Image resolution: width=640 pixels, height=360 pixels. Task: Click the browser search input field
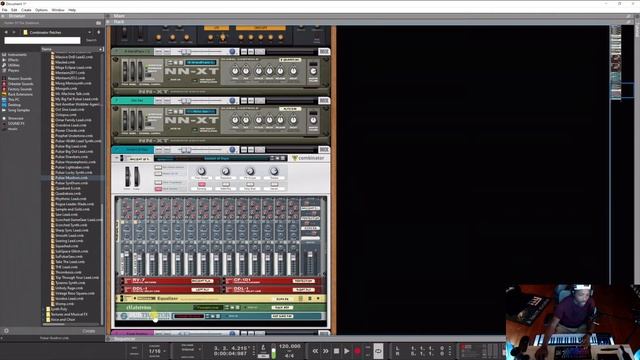(42, 40)
